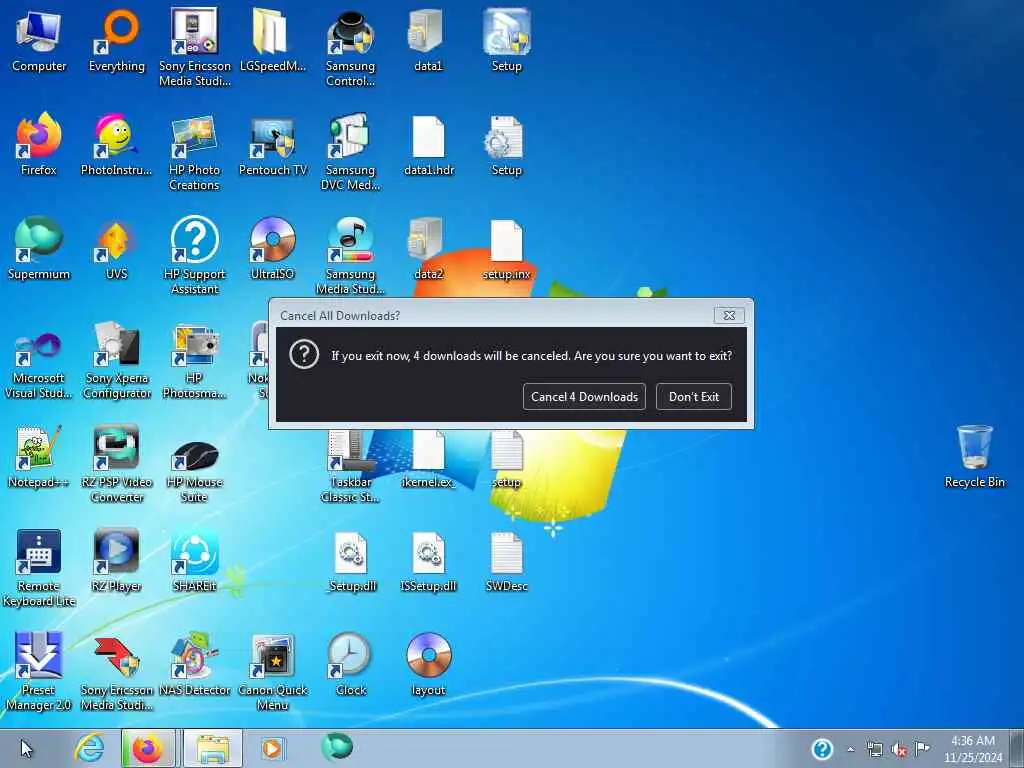
Task: Select the LGSpeedM folder icon
Action: tap(272, 40)
